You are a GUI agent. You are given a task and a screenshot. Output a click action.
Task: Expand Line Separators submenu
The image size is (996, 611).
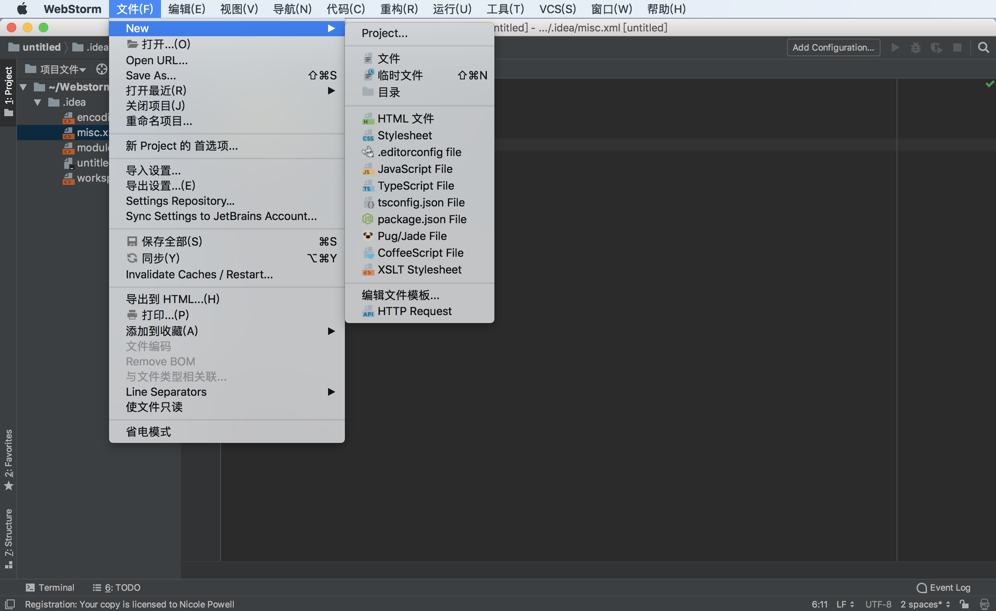[x=227, y=392]
